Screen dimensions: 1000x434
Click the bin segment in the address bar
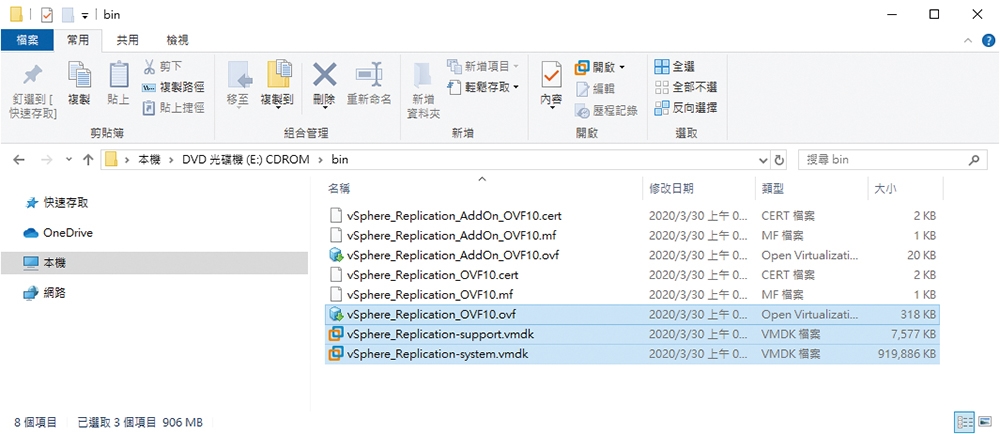pos(340,160)
